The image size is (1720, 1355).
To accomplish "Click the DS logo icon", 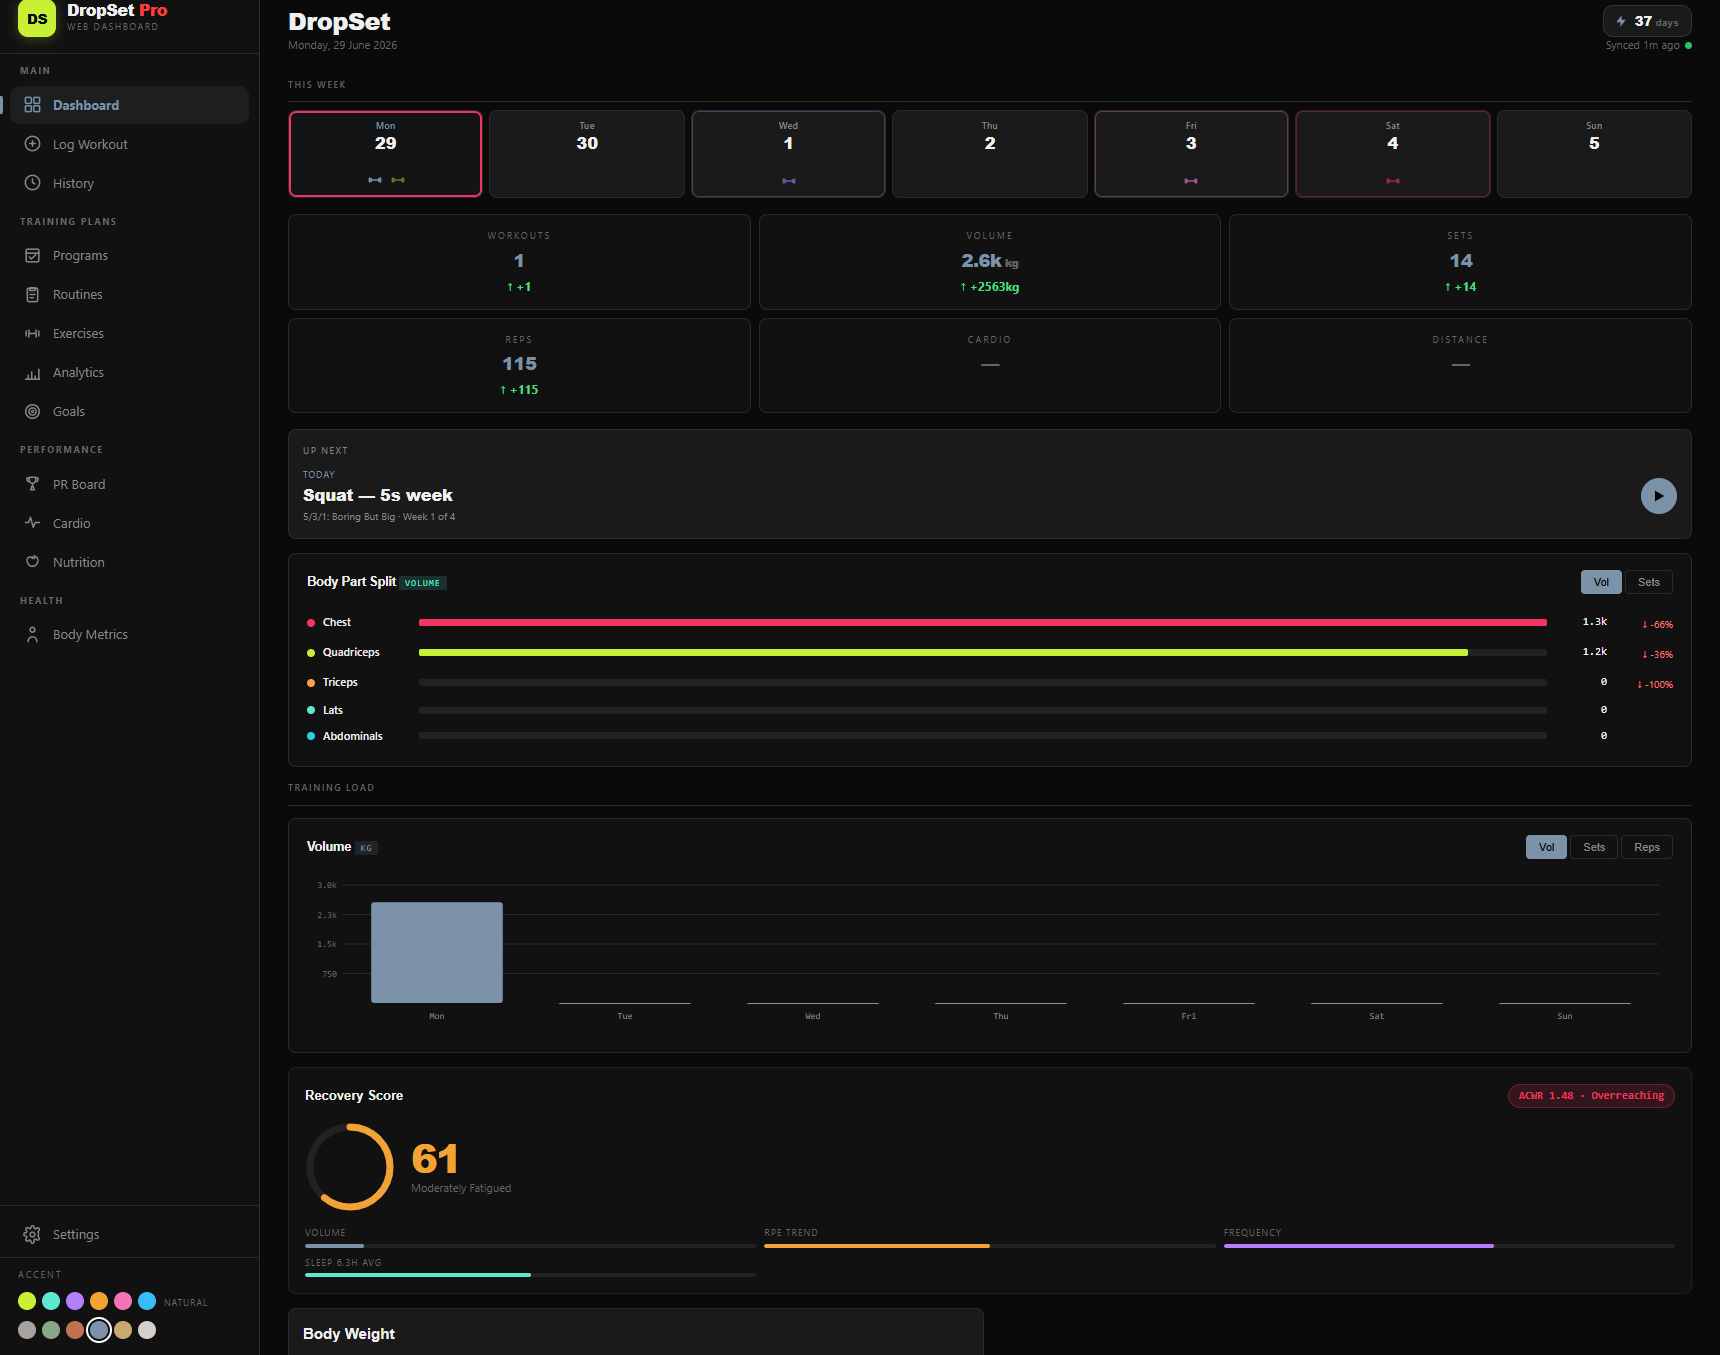I will point(37,18).
